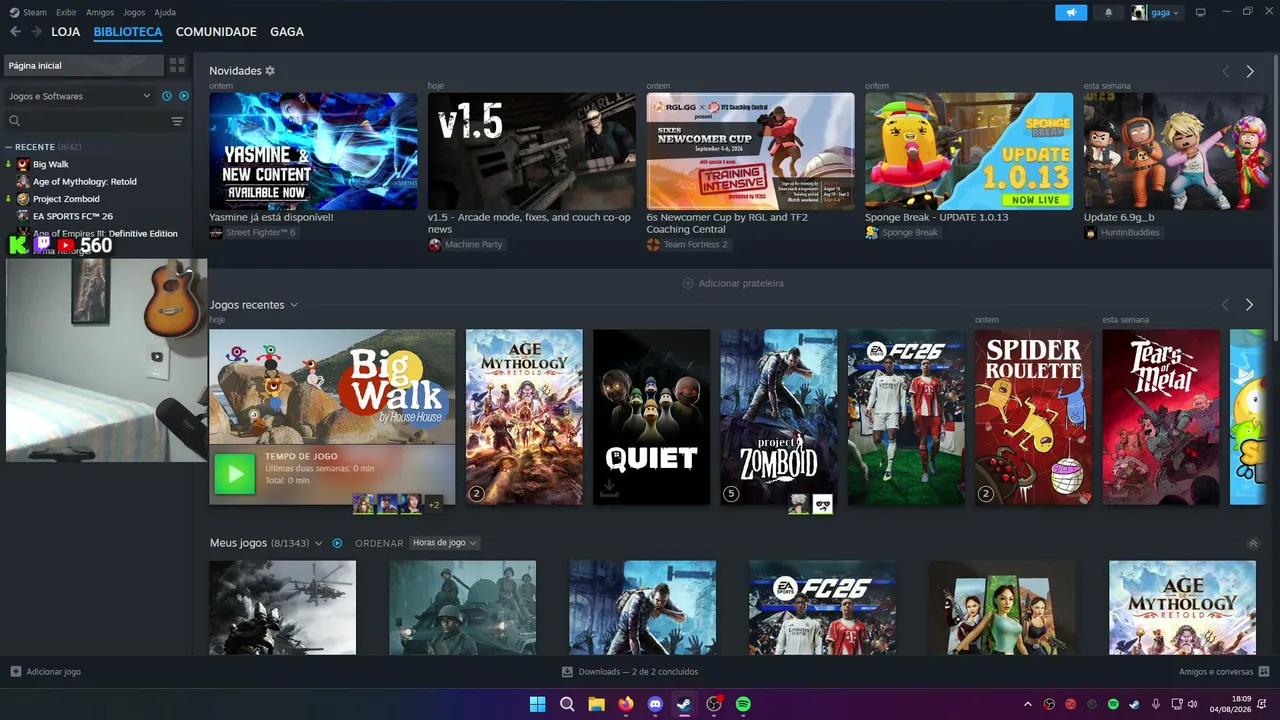Click Adicionar prateleira button
Image resolution: width=1280 pixels, height=720 pixels.
pyautogui.click(x=733, y=284)
